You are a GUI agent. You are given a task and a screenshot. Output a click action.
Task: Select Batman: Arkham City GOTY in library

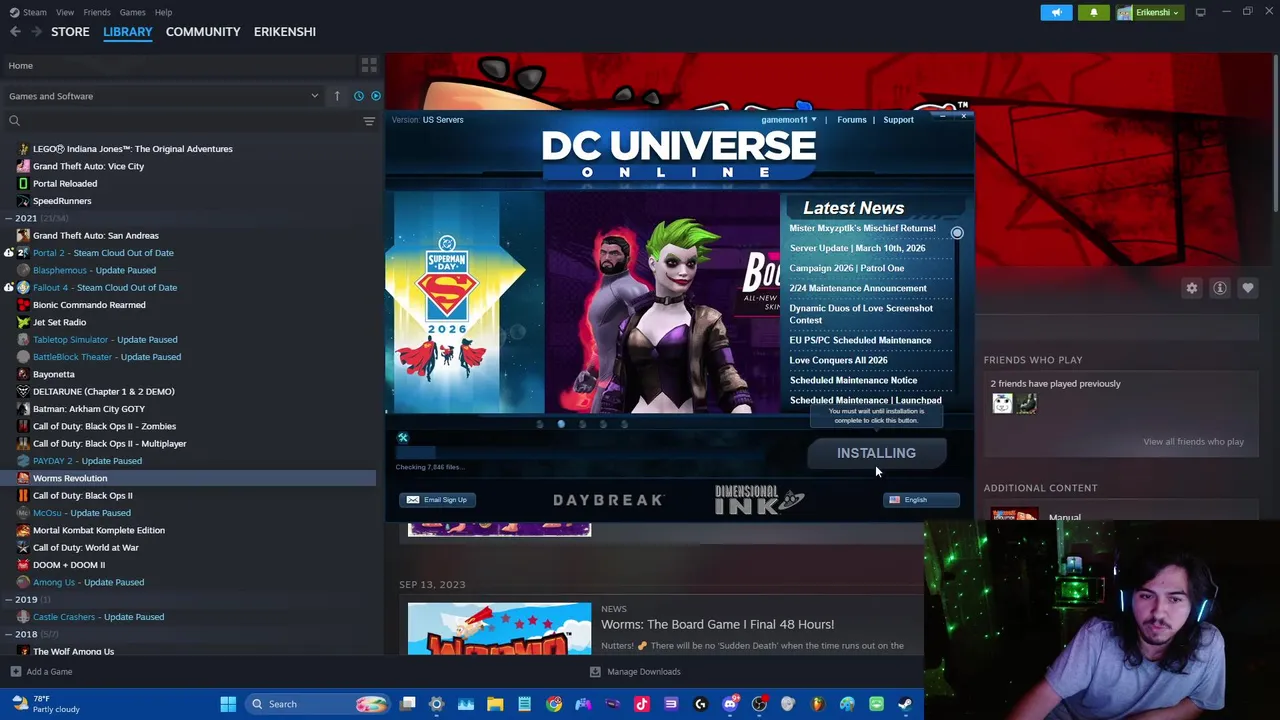pos(89,409)
